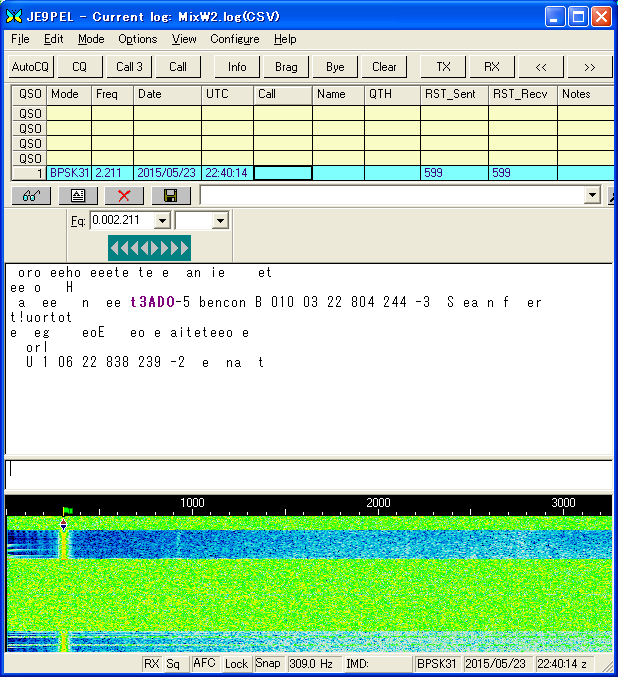
Task: Click the AutoCQ macro button
Action: [x=31, y=67]
